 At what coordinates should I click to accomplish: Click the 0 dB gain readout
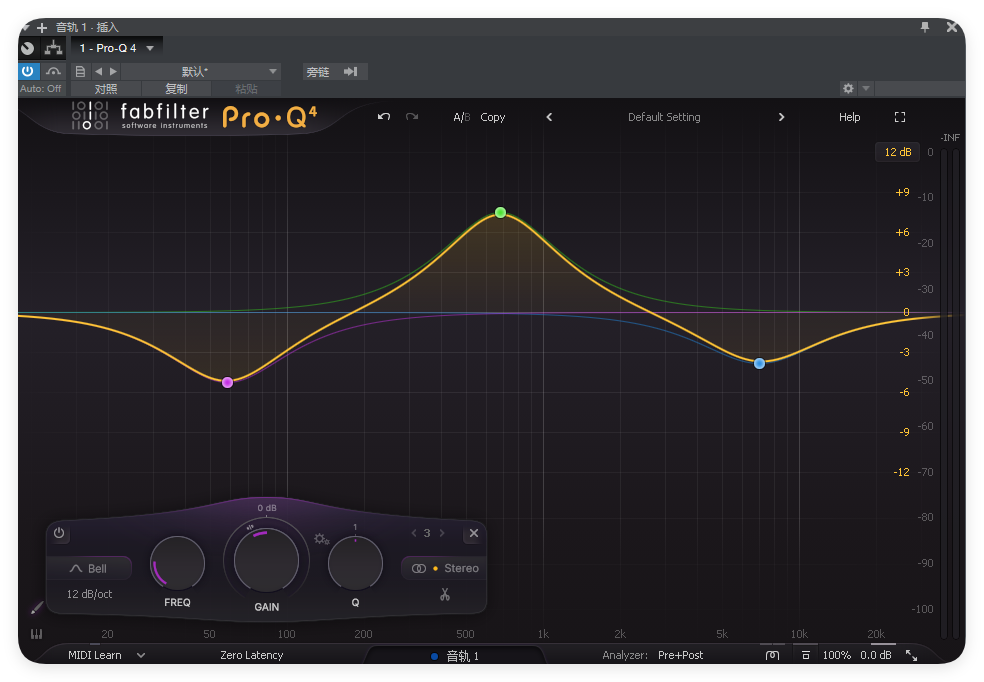(x=267, y=508)
